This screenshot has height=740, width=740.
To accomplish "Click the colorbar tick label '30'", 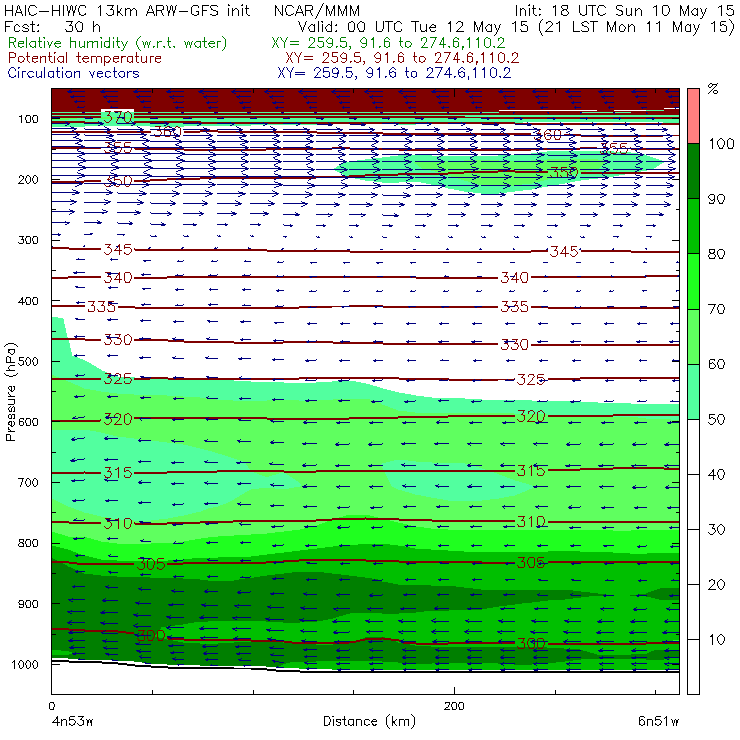I will (716, 530).
